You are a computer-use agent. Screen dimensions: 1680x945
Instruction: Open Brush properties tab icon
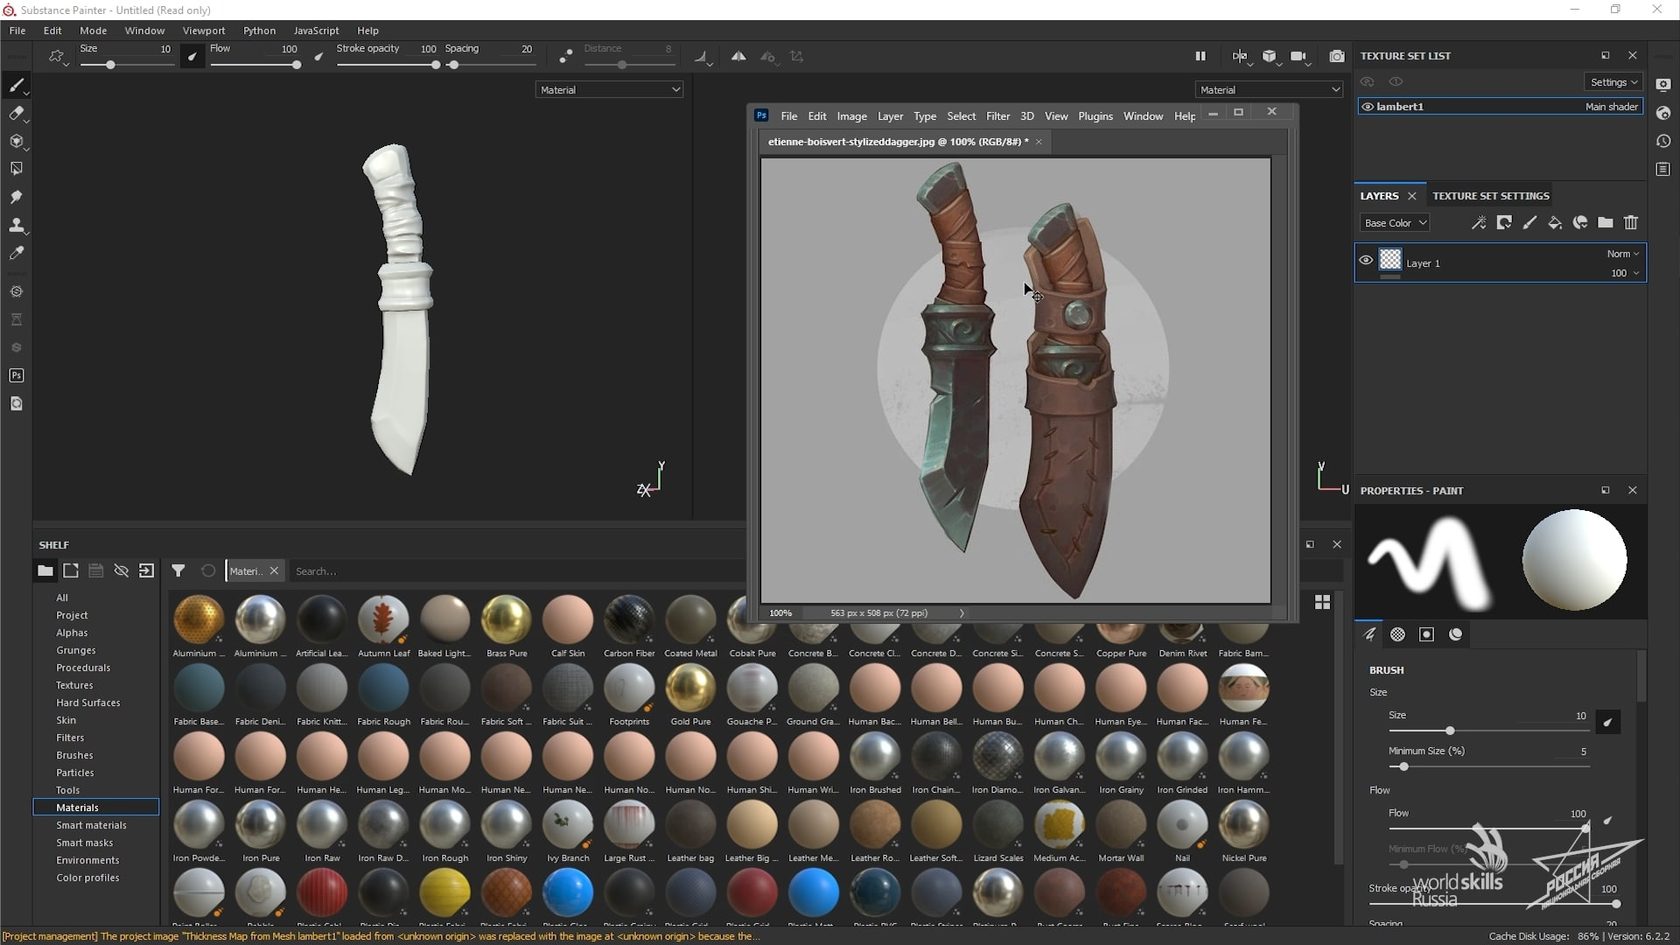click(x=1370, y=634)
